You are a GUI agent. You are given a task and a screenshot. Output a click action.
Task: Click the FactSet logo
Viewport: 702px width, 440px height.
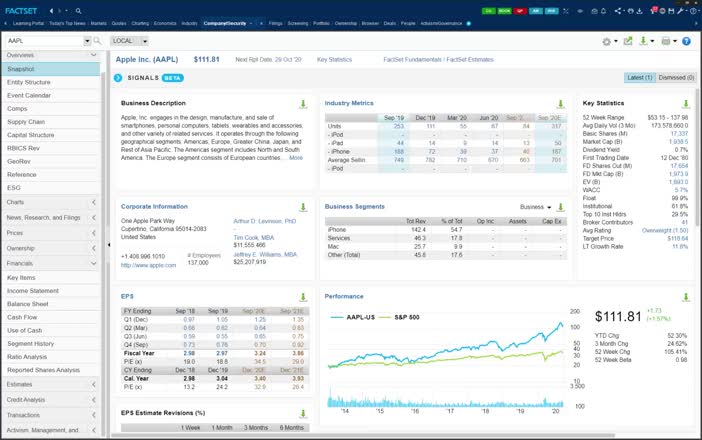(x=21, y=11)
